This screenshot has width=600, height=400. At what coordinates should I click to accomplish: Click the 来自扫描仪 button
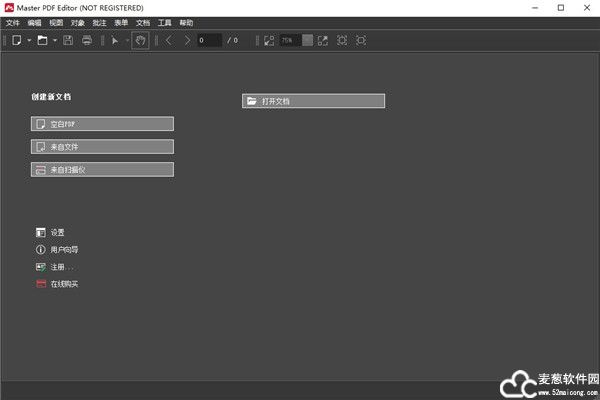point(102,170)
